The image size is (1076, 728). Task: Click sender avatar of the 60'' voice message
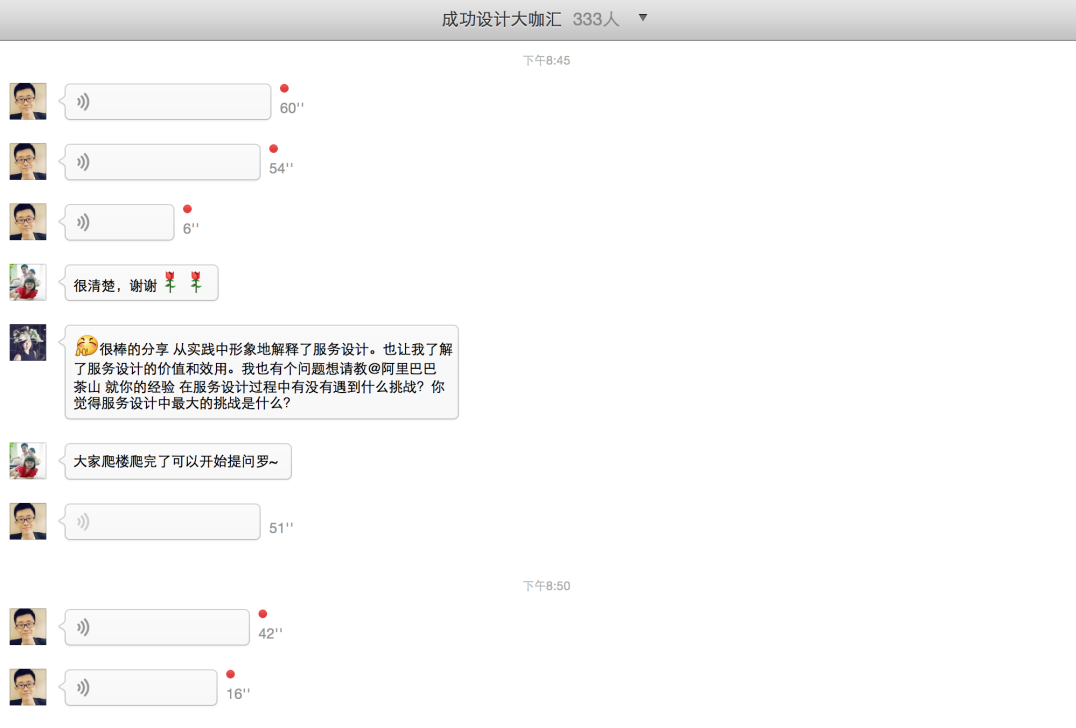coord(28,102)
